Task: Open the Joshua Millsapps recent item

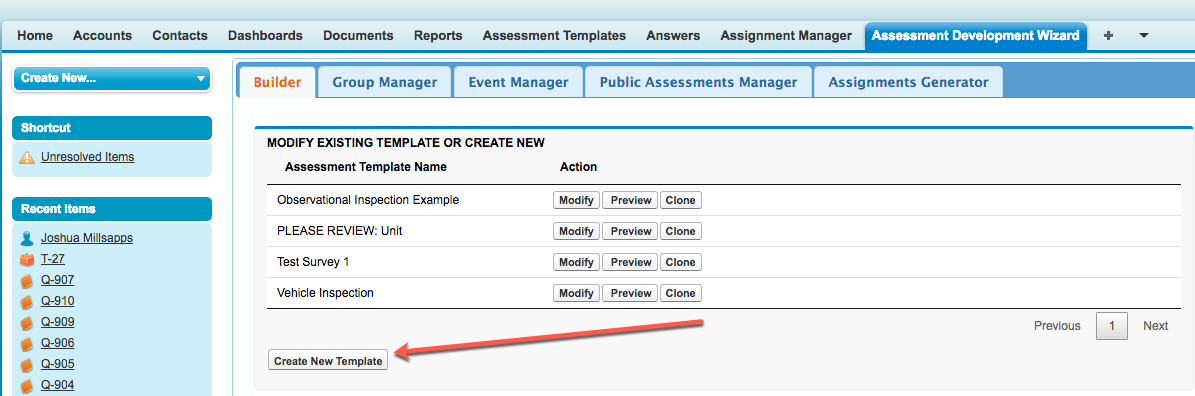Action: point(87,238)
